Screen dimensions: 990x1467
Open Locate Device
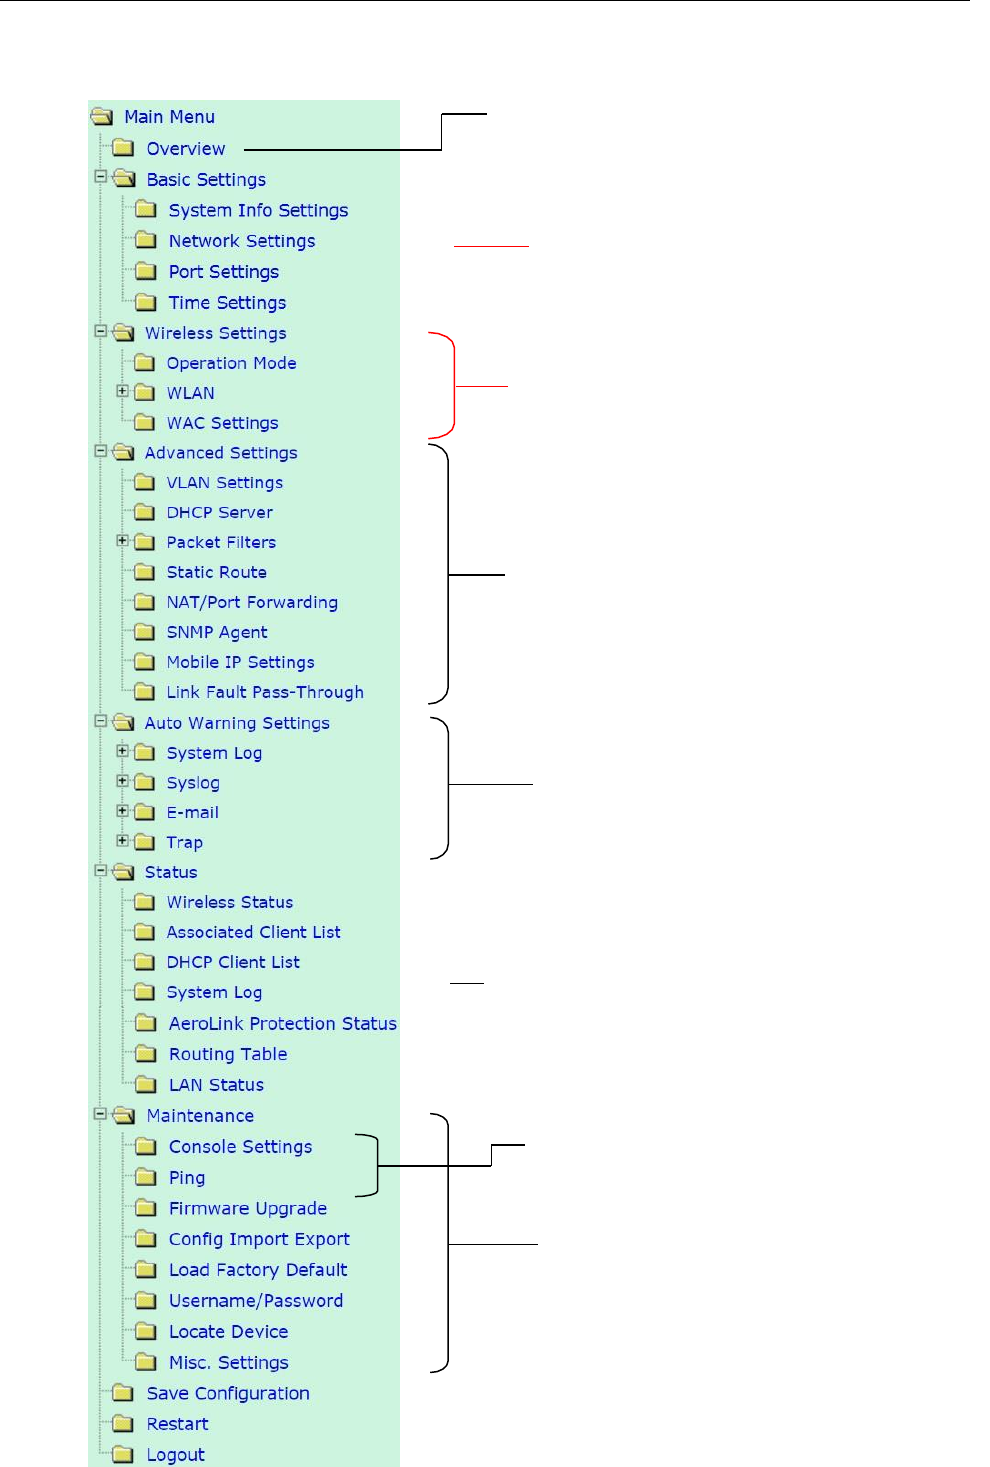228,1332
